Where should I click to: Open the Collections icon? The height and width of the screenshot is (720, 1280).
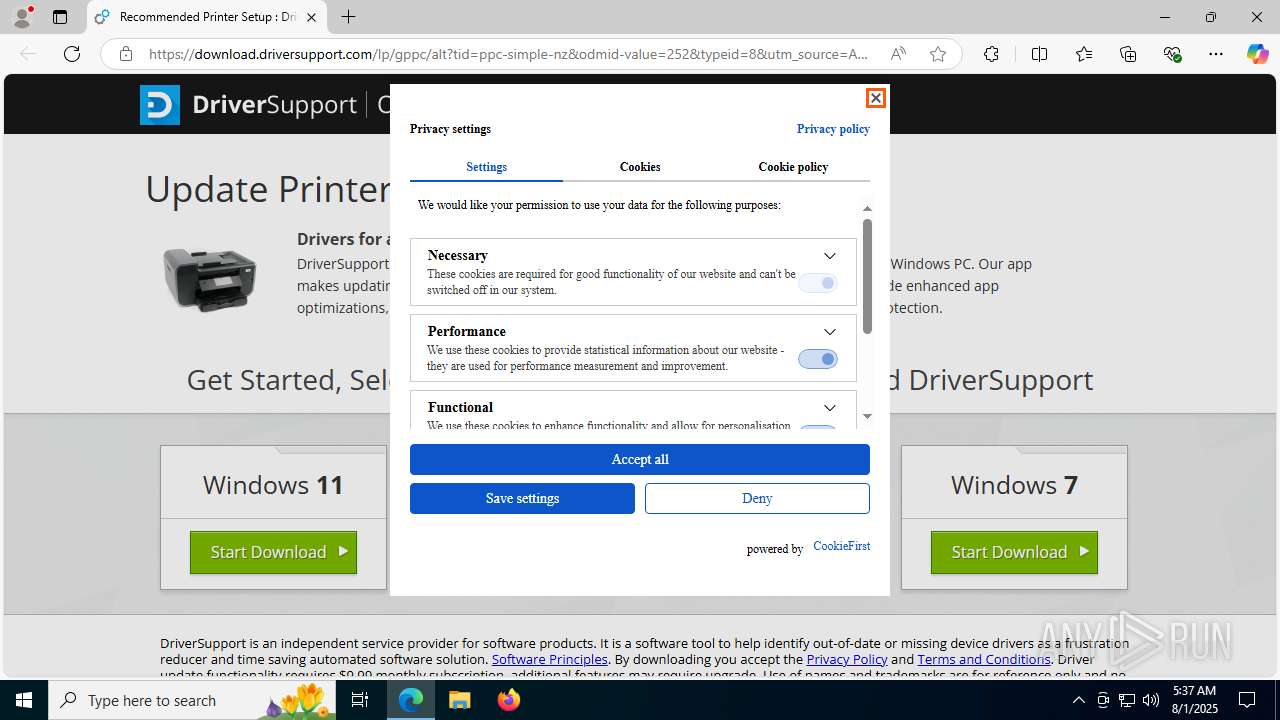click(1128, 54)
